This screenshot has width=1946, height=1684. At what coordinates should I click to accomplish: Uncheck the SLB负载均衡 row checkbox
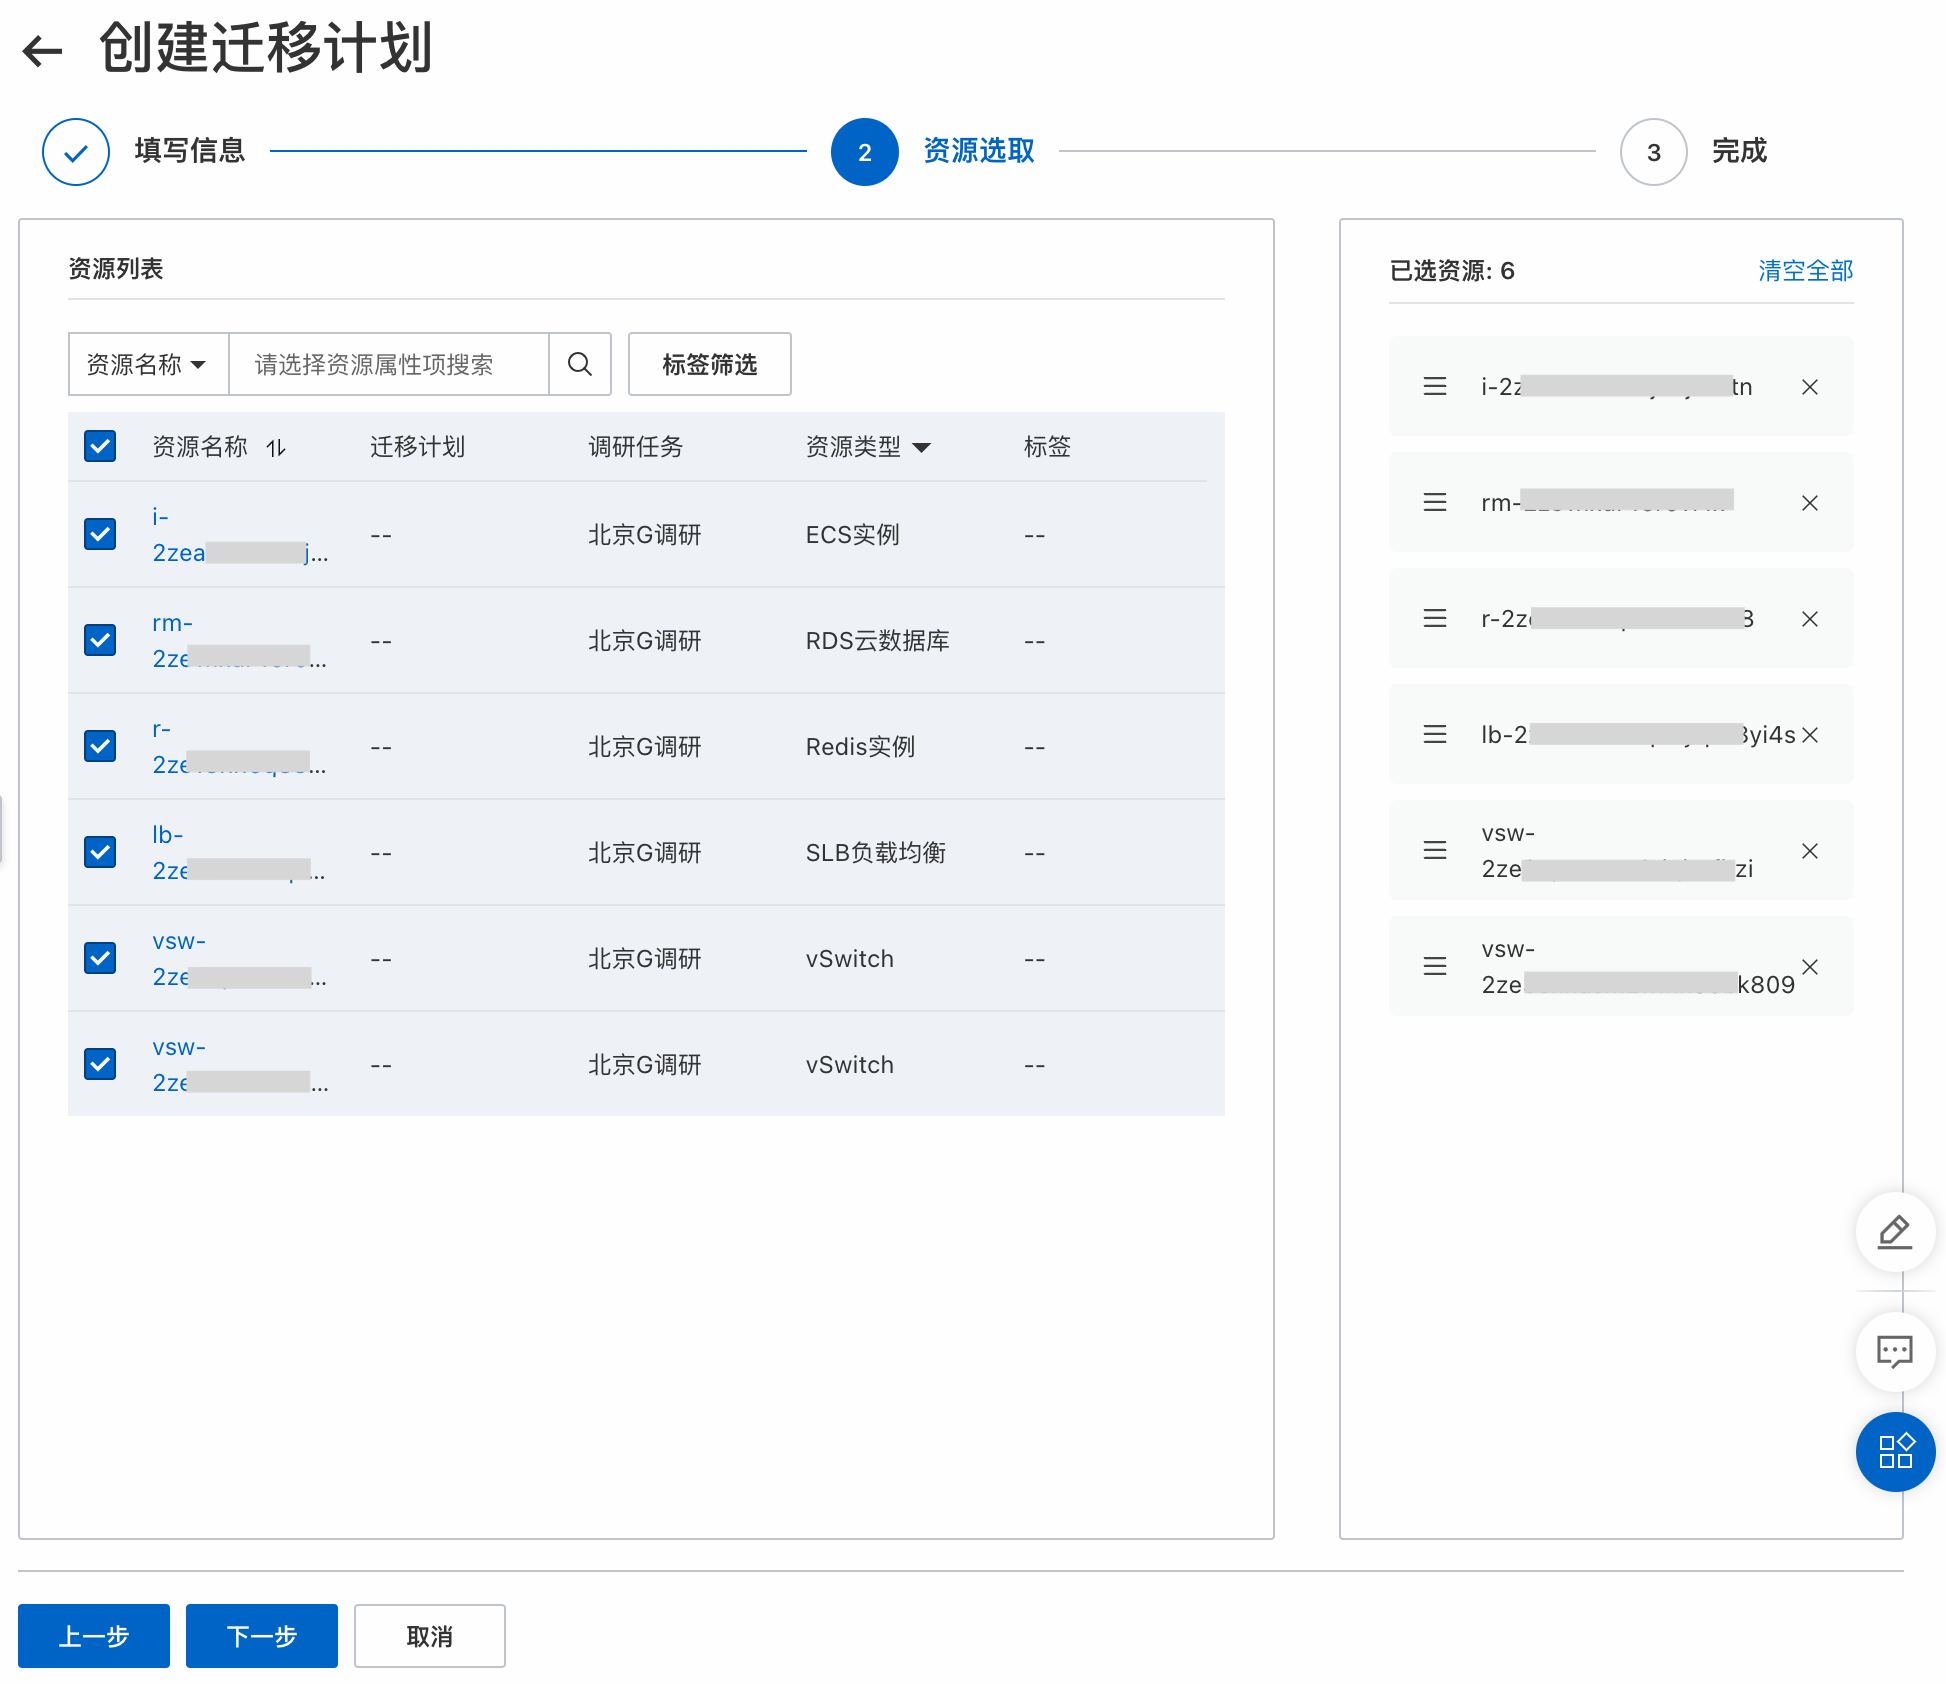click(100, 852)
